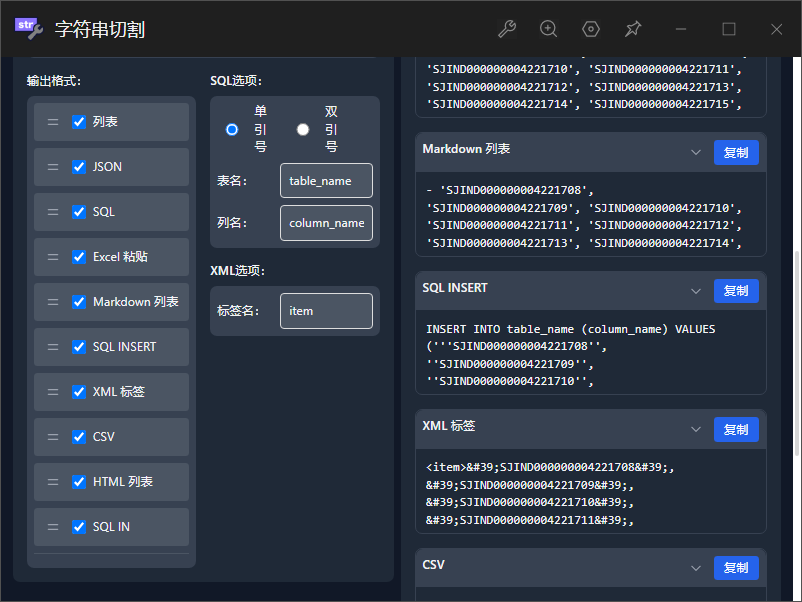The height and width of the screenshot is (602, 802).
Task: Click the str wrench app logo
Action: coord(29,29)
